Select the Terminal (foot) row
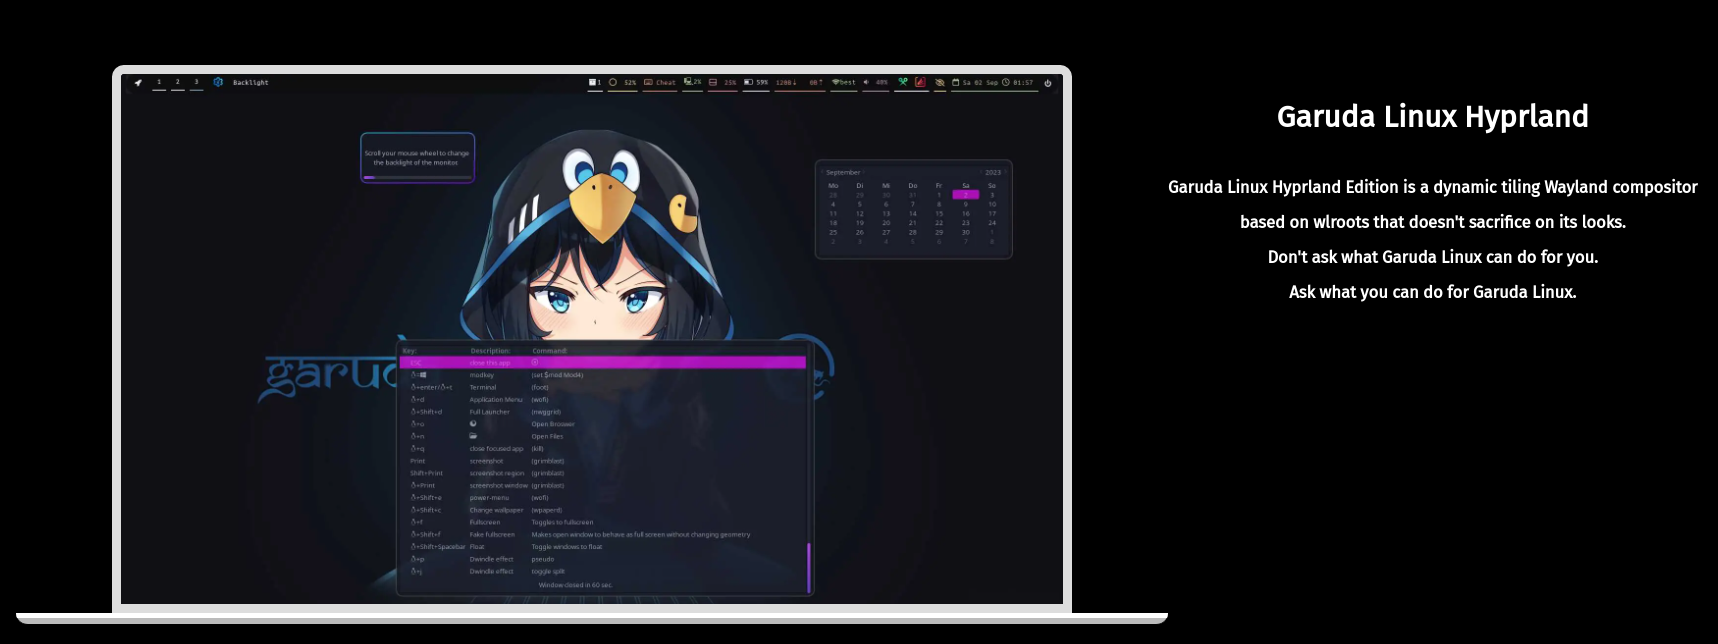Viewport: 1718px width, 644px height. coord(603,387)
